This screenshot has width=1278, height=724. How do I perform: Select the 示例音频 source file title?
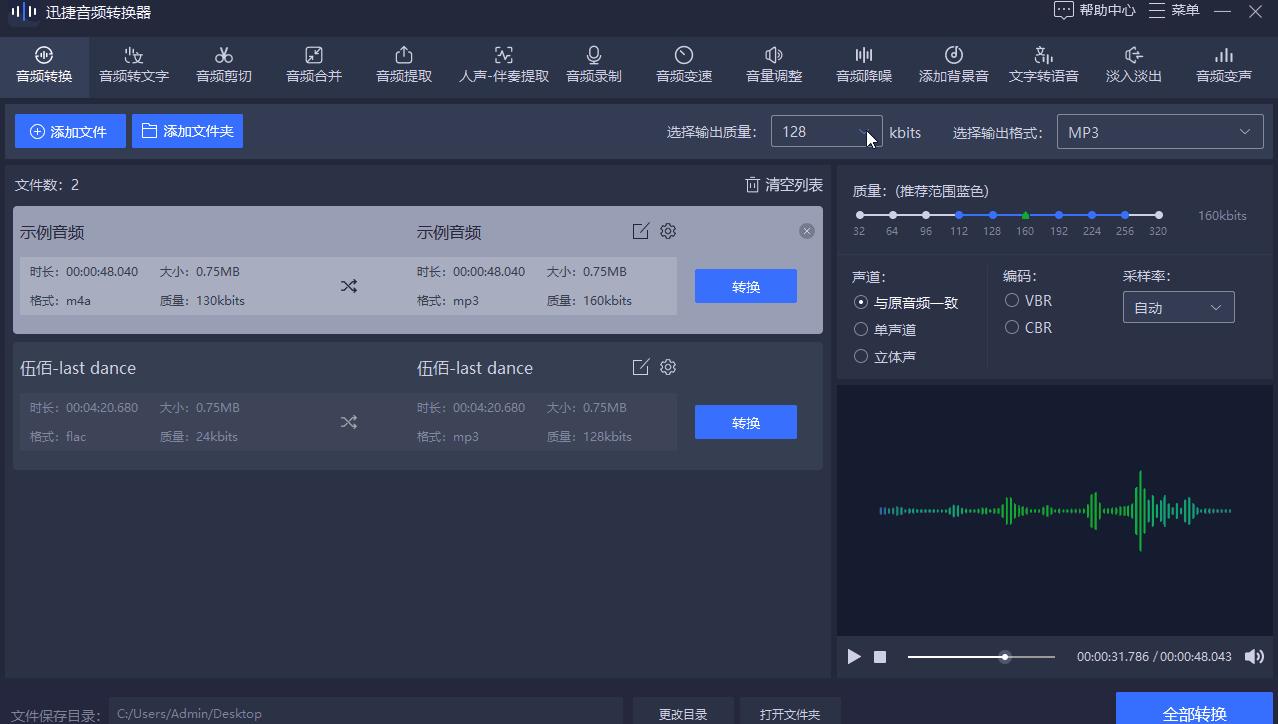click(x=52, y=232)
